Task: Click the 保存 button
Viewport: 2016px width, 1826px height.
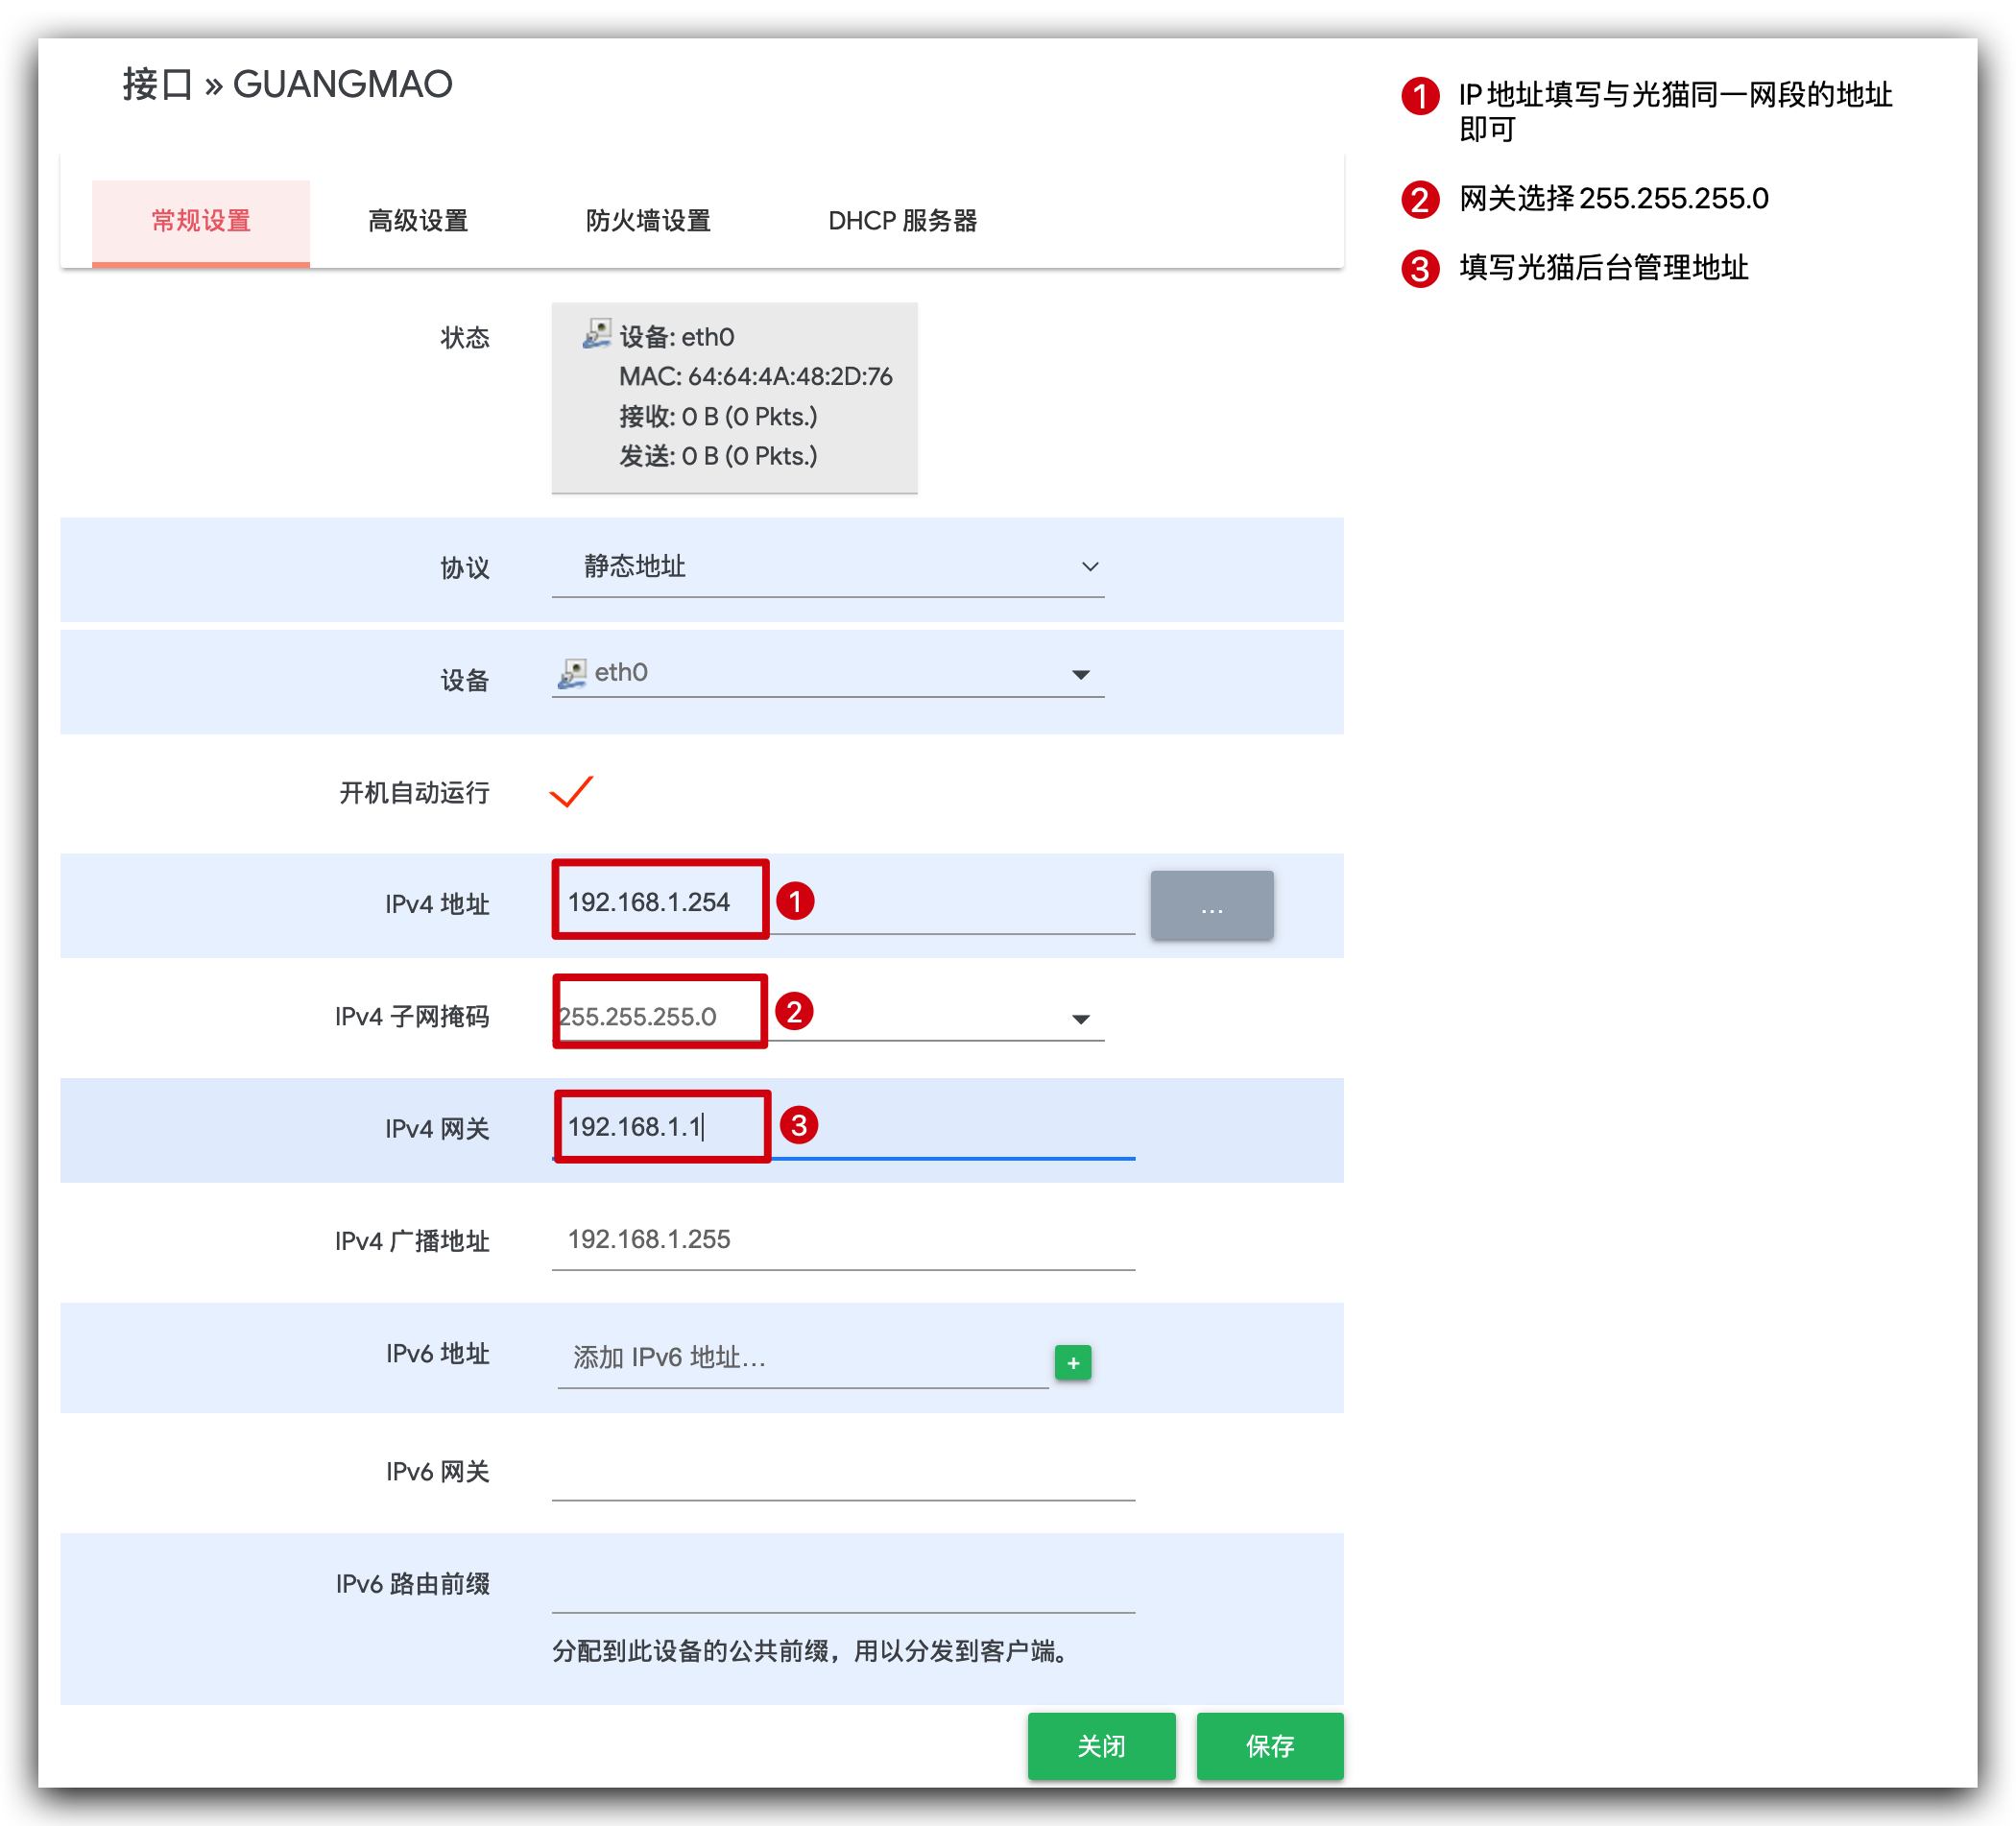Action: (x=1270, y=1746)
